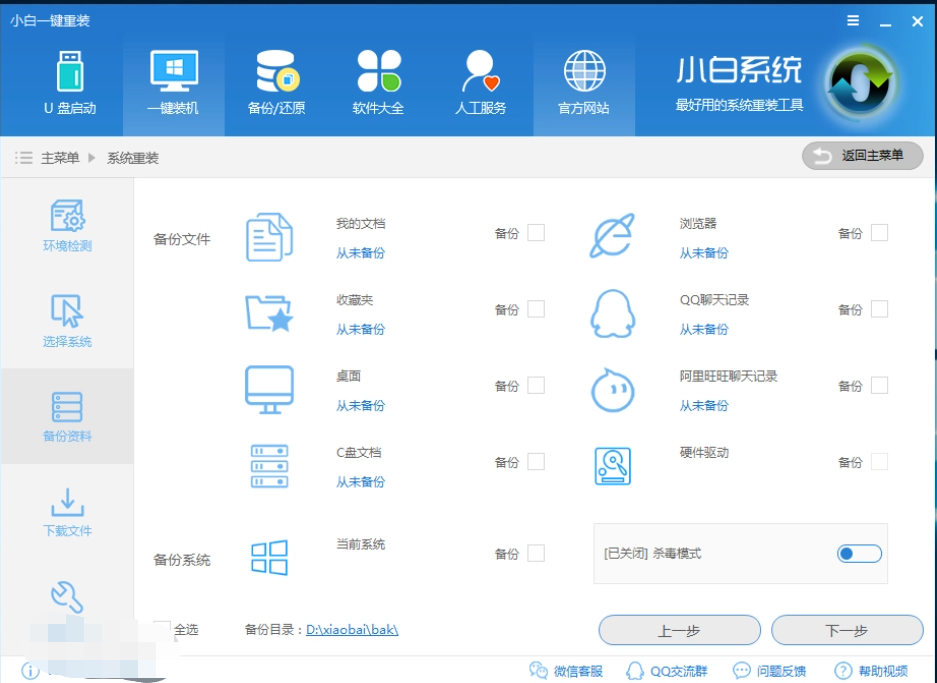Screen dimensions: 937x683
Task: Open 问题反馈 feedback link
Action: [x=769, y=671]
